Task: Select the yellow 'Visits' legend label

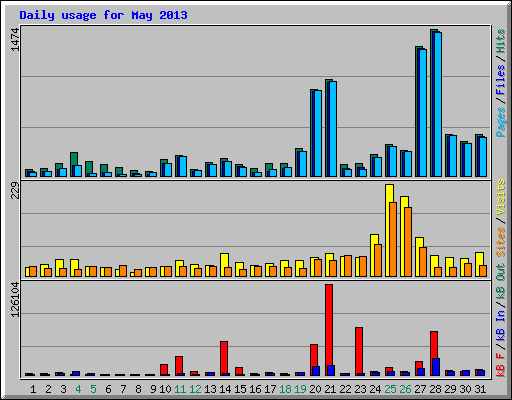Action: click(x=501, y=197)
